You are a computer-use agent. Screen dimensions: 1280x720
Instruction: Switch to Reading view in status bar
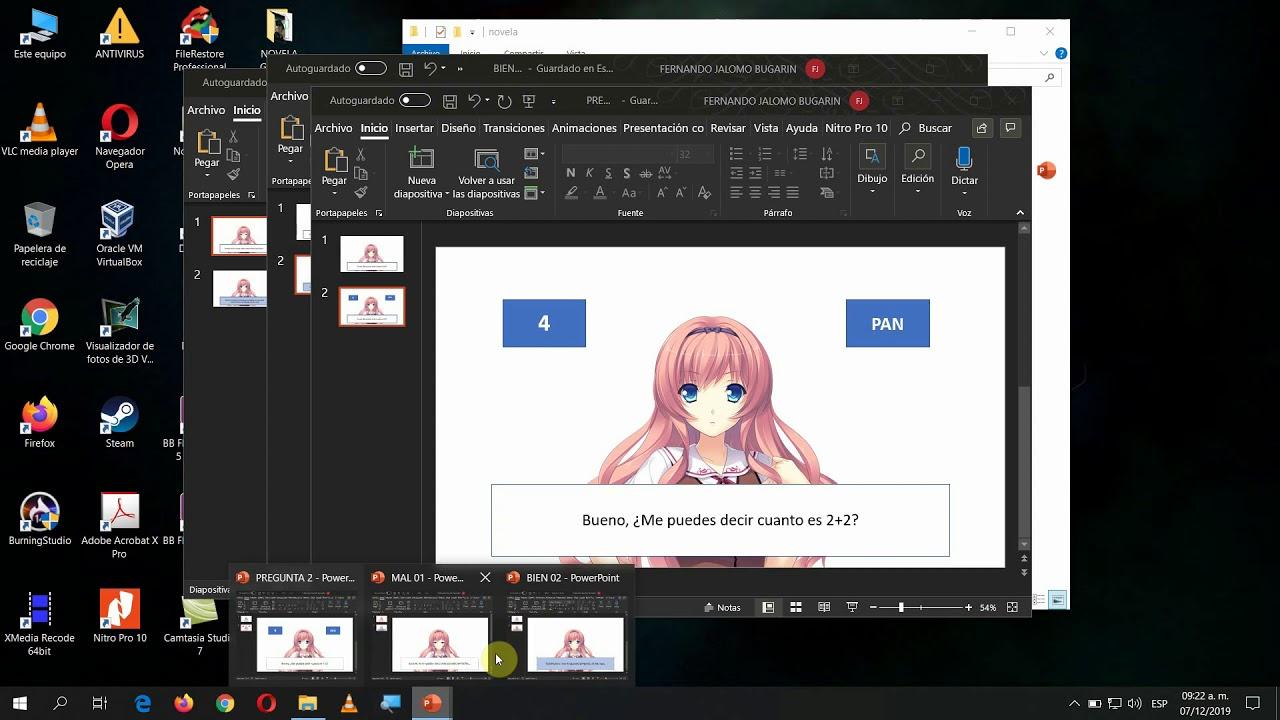(824, 607)
